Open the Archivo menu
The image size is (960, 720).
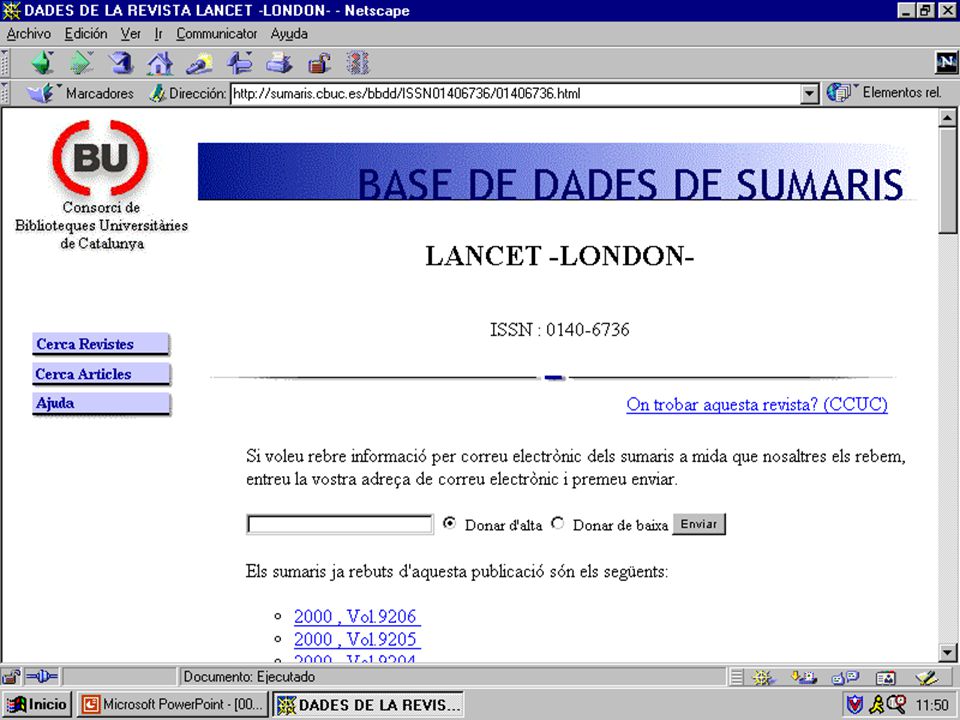[x=29, y=34]
